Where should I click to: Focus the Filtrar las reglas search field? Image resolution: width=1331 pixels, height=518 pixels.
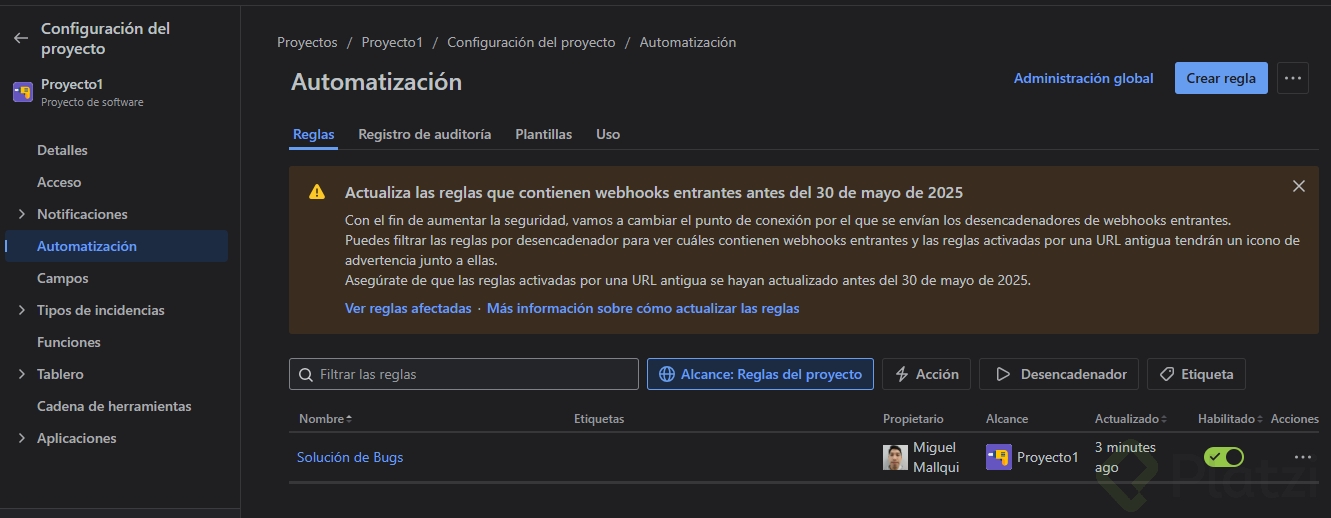coord(464,374)
